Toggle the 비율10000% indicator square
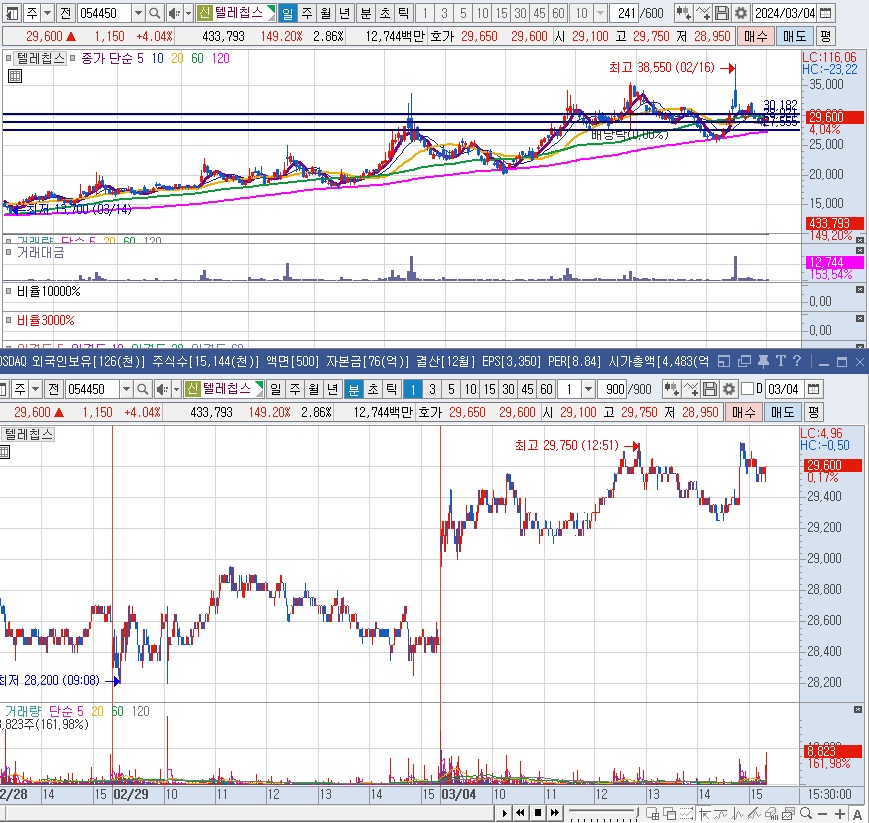Image resolution: width=869 pixels, height=823 pixels. pos(8,291)
